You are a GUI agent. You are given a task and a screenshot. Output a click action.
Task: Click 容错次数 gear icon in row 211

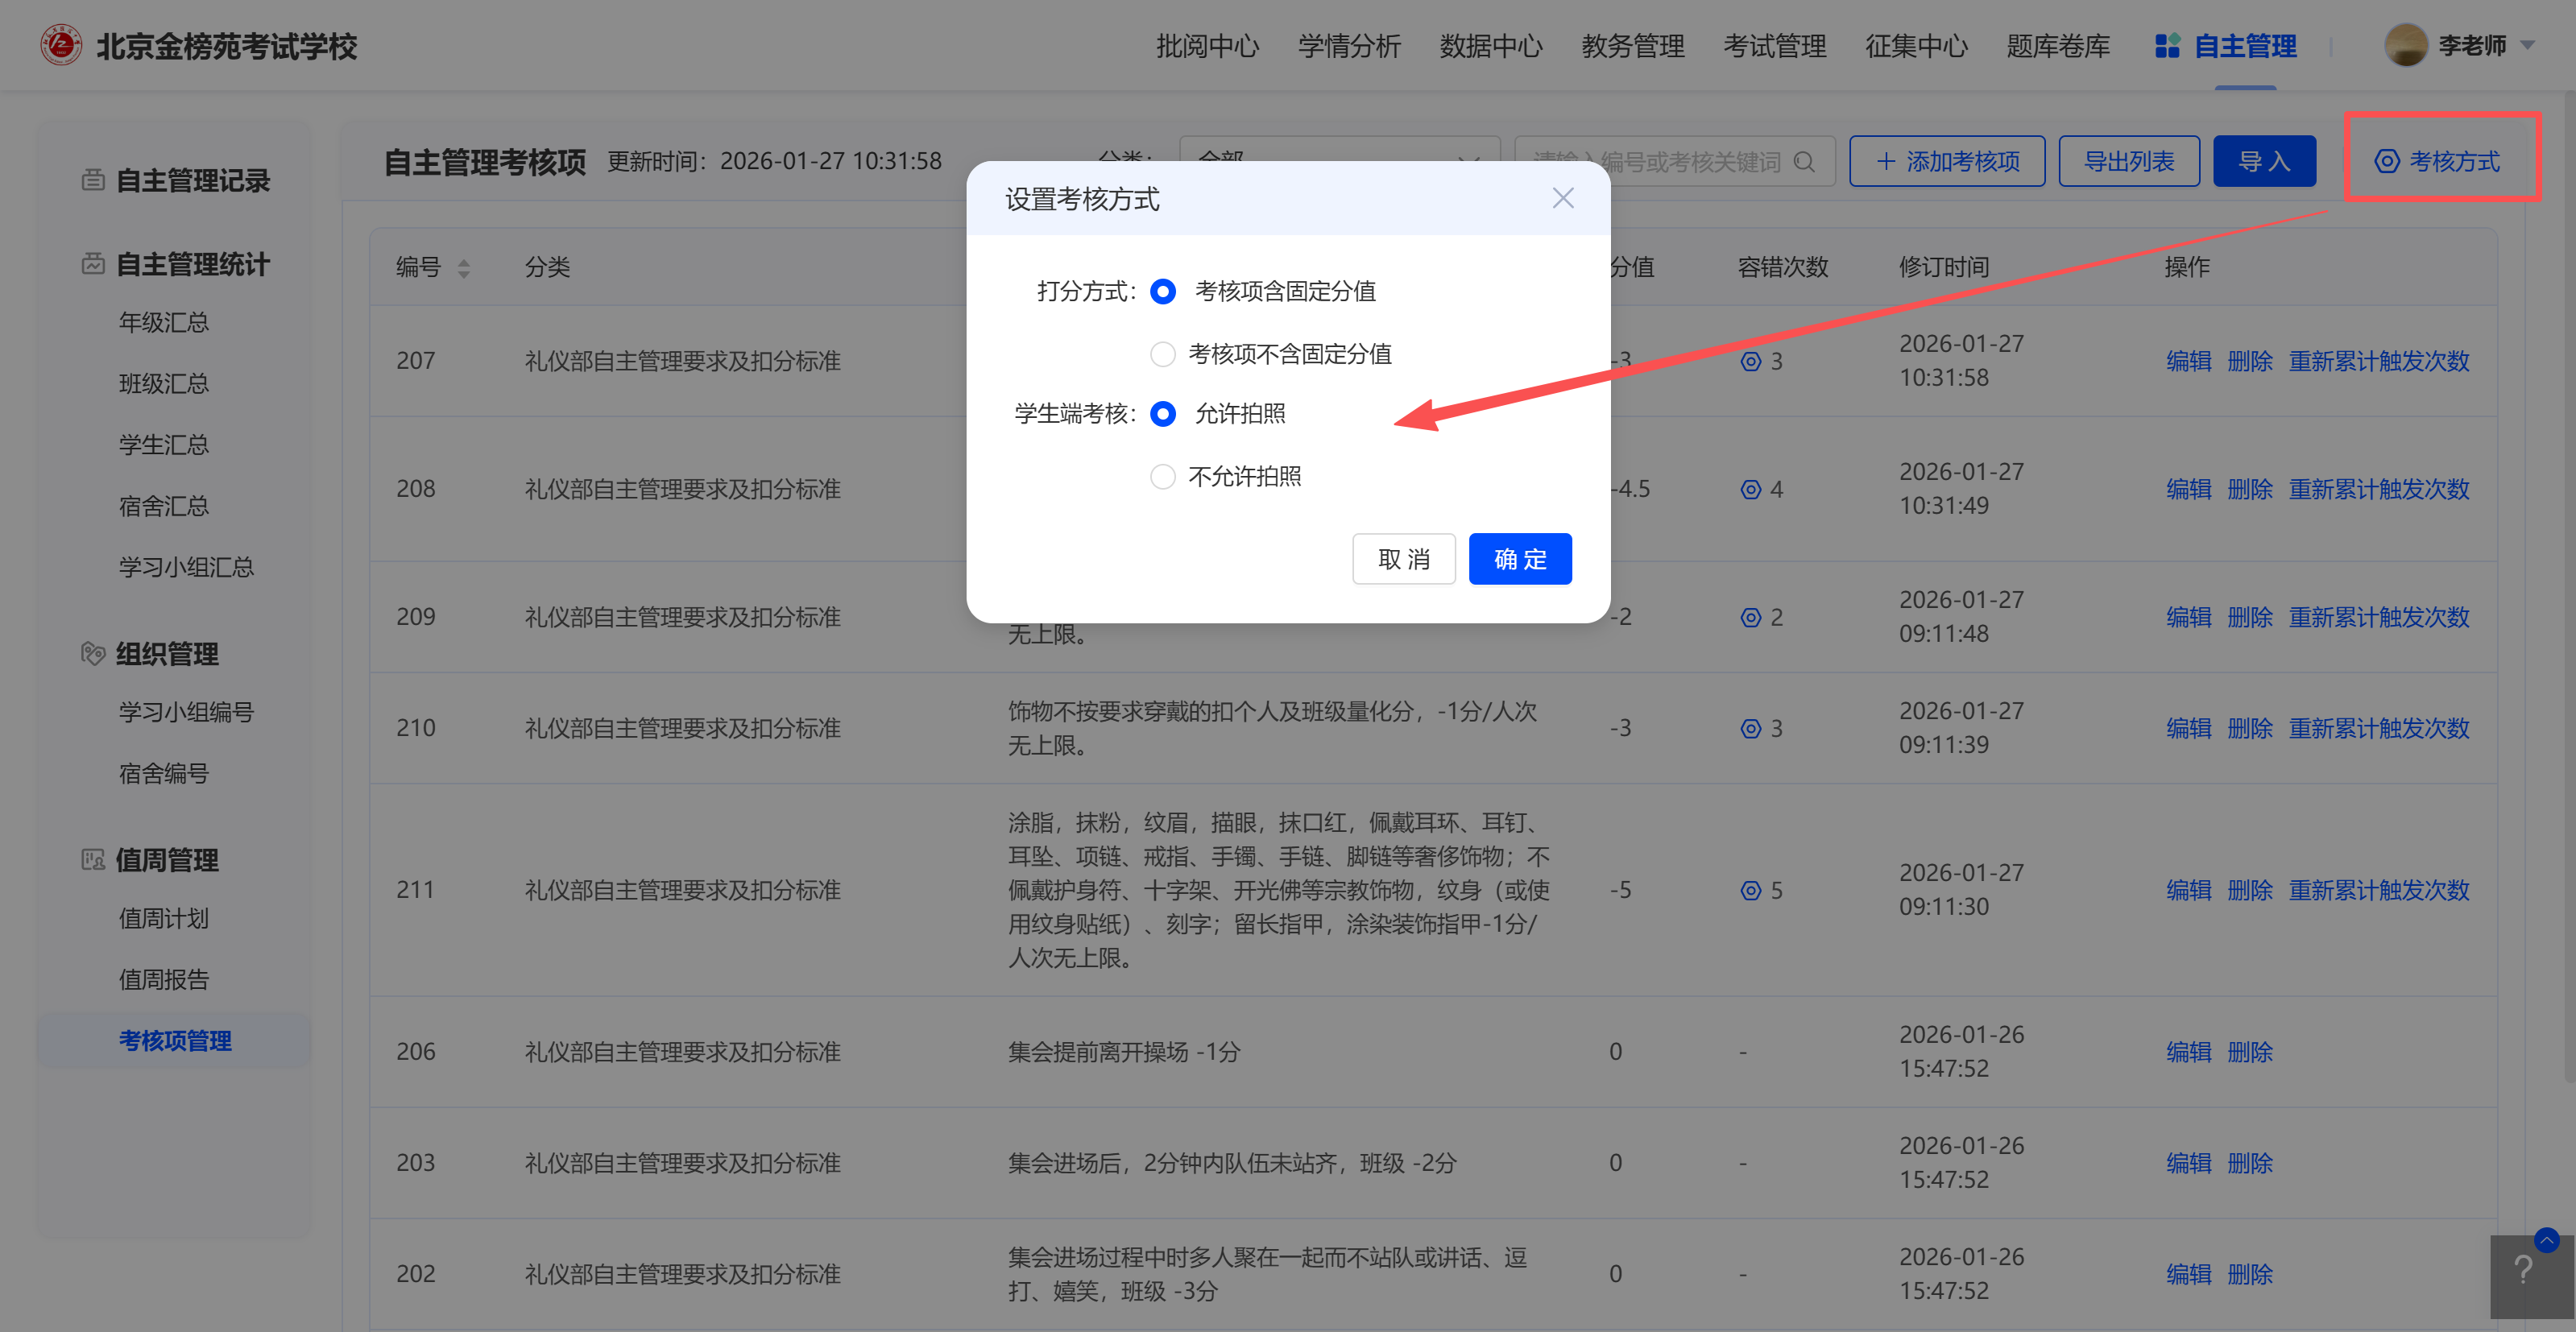(x=1750, y=890)
